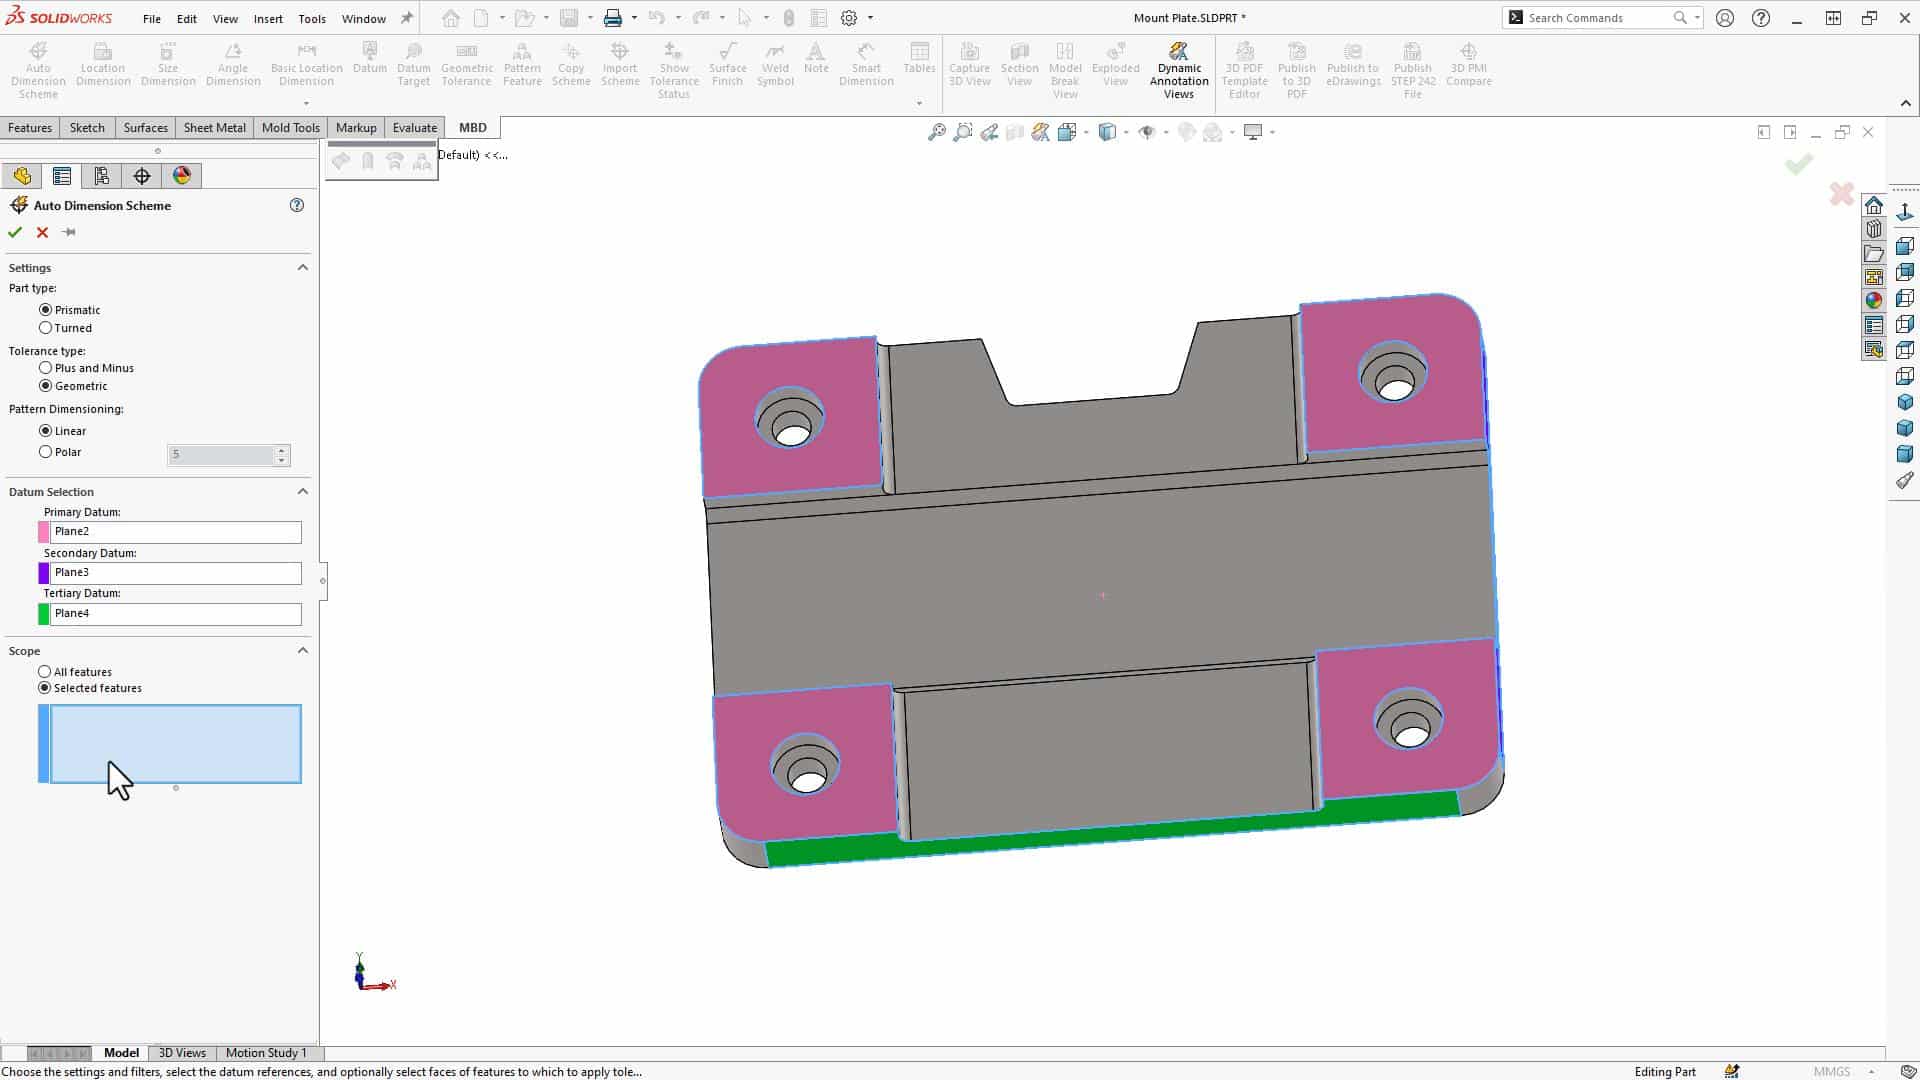
Task: Increment the Polar pattern count stepper
Action: [x=281, y=450]
